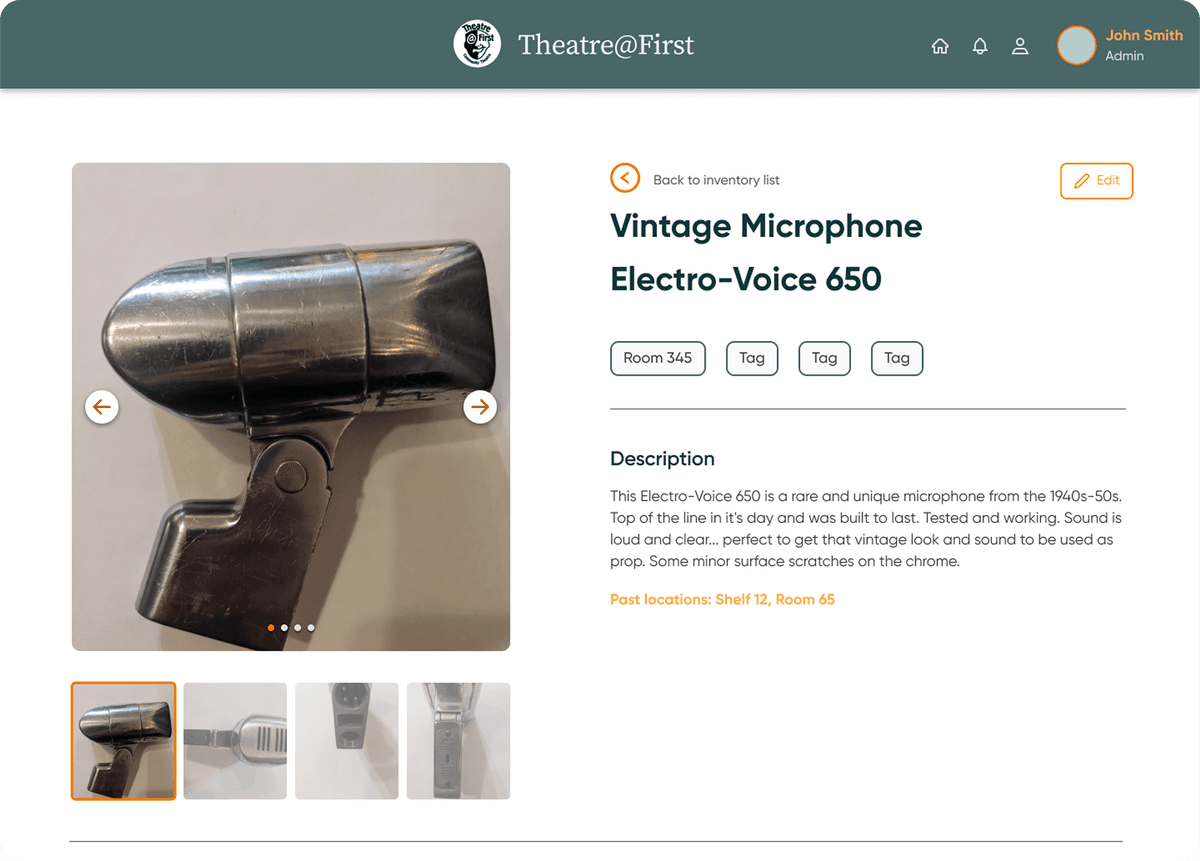This screenshot has height=861, width=1200.
Task: Select the first Tag chip after Room 345
Action: coord(752,358)
